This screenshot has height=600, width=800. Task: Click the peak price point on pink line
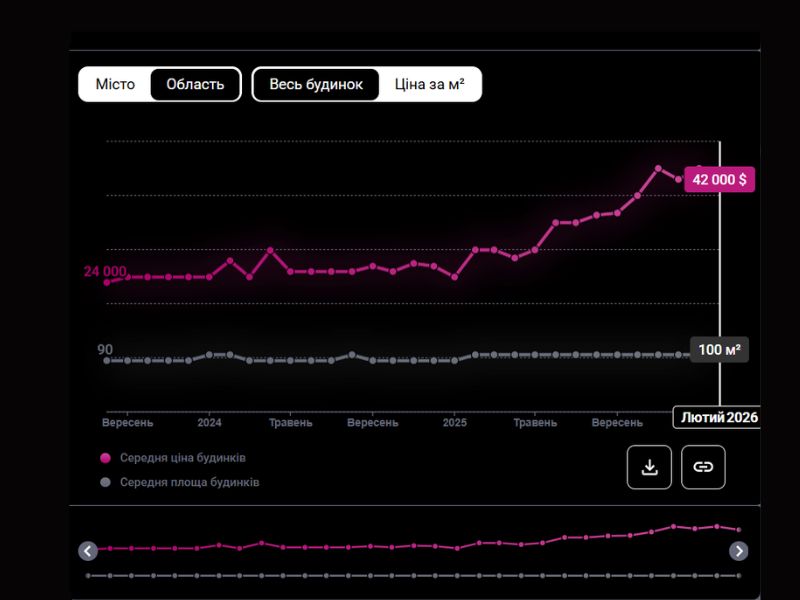658,168
